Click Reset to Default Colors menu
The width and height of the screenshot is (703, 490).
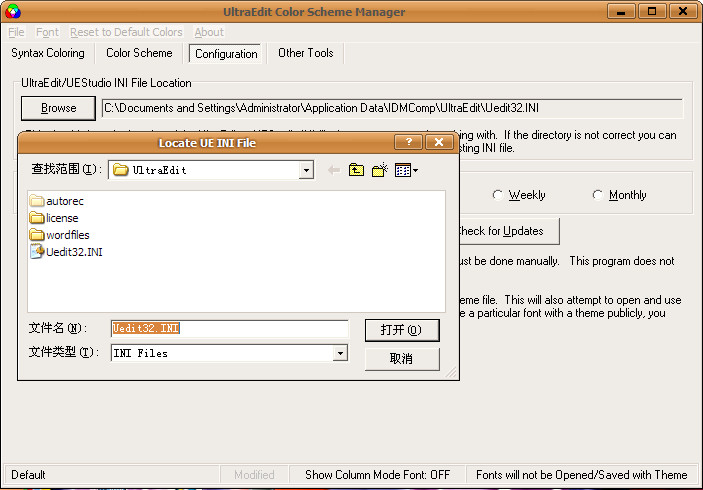click(x=126, y=32)
